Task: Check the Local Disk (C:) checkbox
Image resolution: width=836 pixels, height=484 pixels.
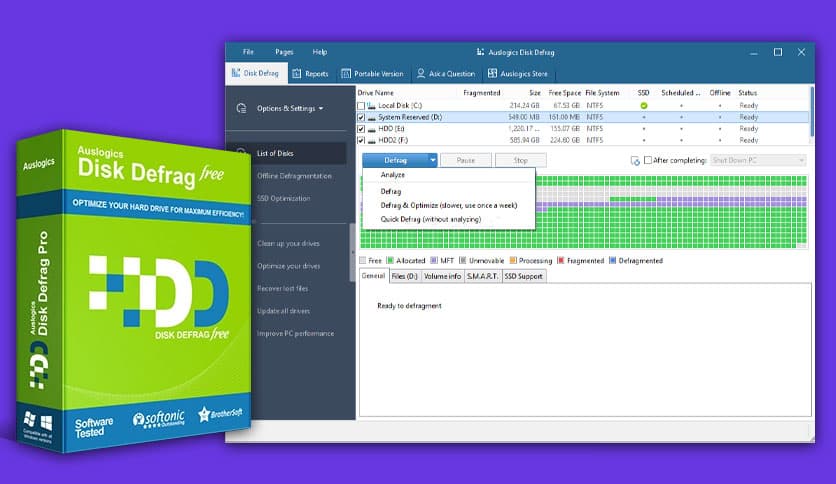Action: (361, 106)
